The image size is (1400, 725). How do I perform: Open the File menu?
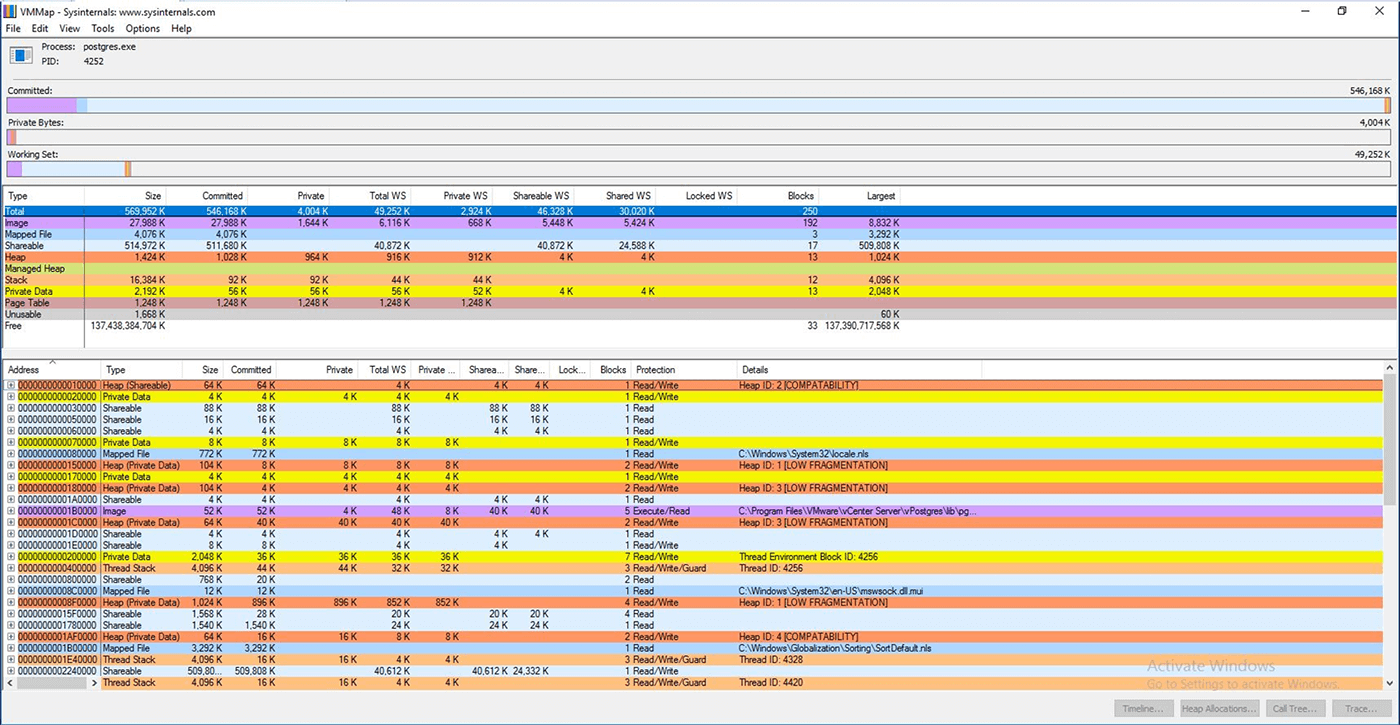(x=13, y=28)
